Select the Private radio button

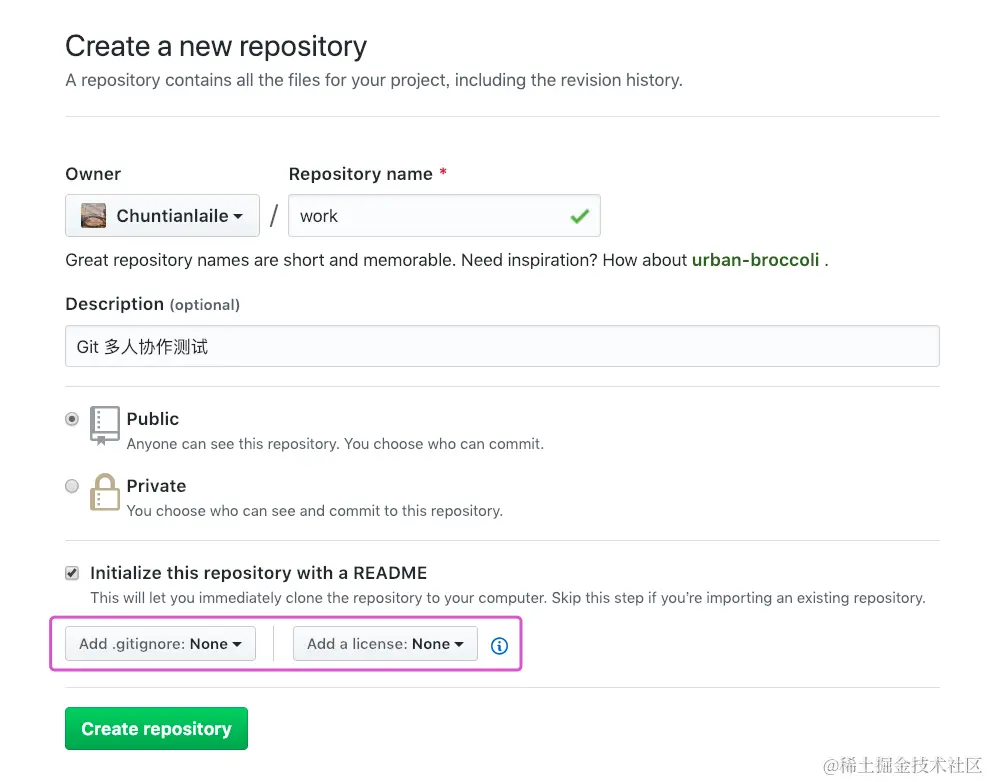[x=72, y=486]
